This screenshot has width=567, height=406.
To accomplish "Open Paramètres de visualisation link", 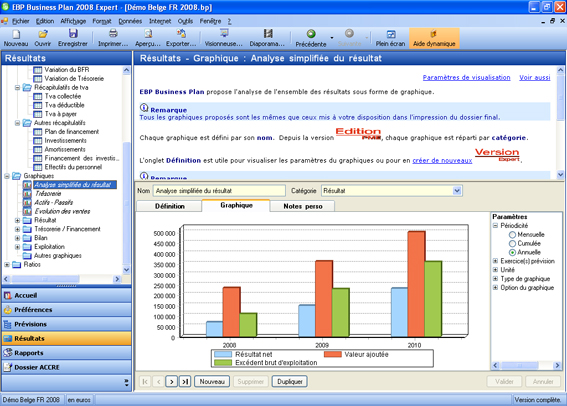I will pyautogui.click(x=466, y=77).
